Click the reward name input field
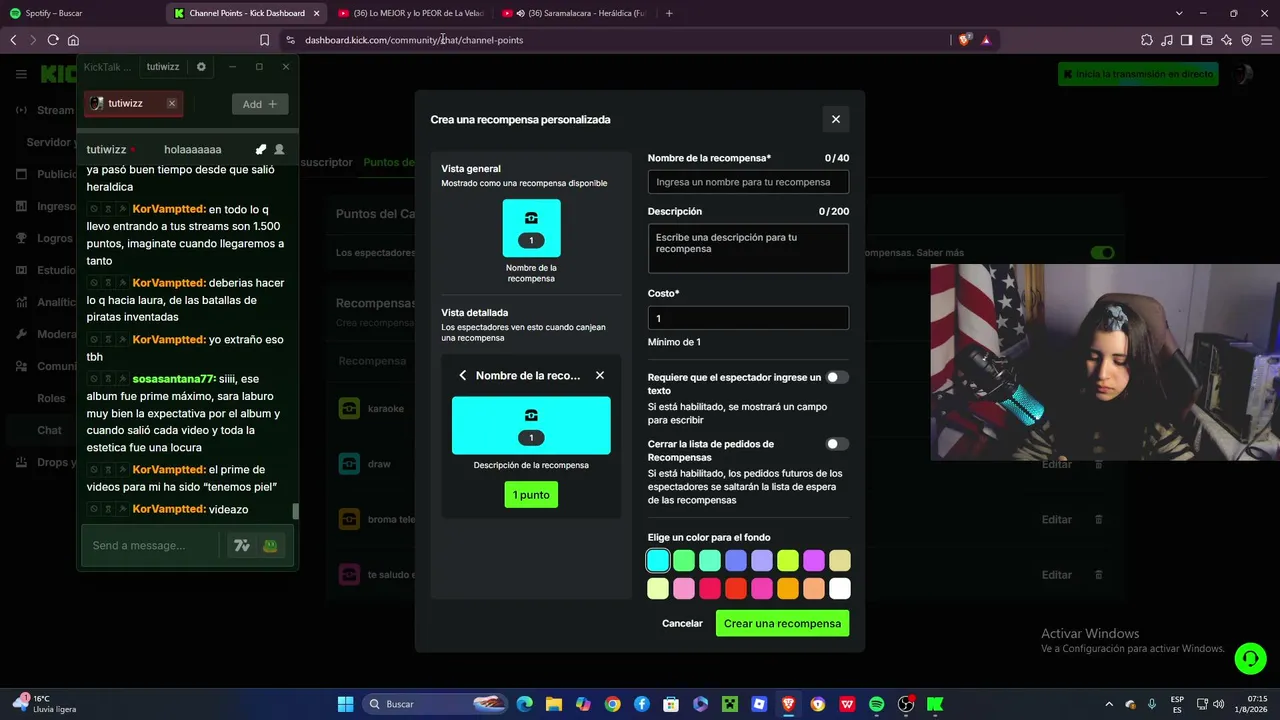1280x720 pixels. click(x=748, y=182)
